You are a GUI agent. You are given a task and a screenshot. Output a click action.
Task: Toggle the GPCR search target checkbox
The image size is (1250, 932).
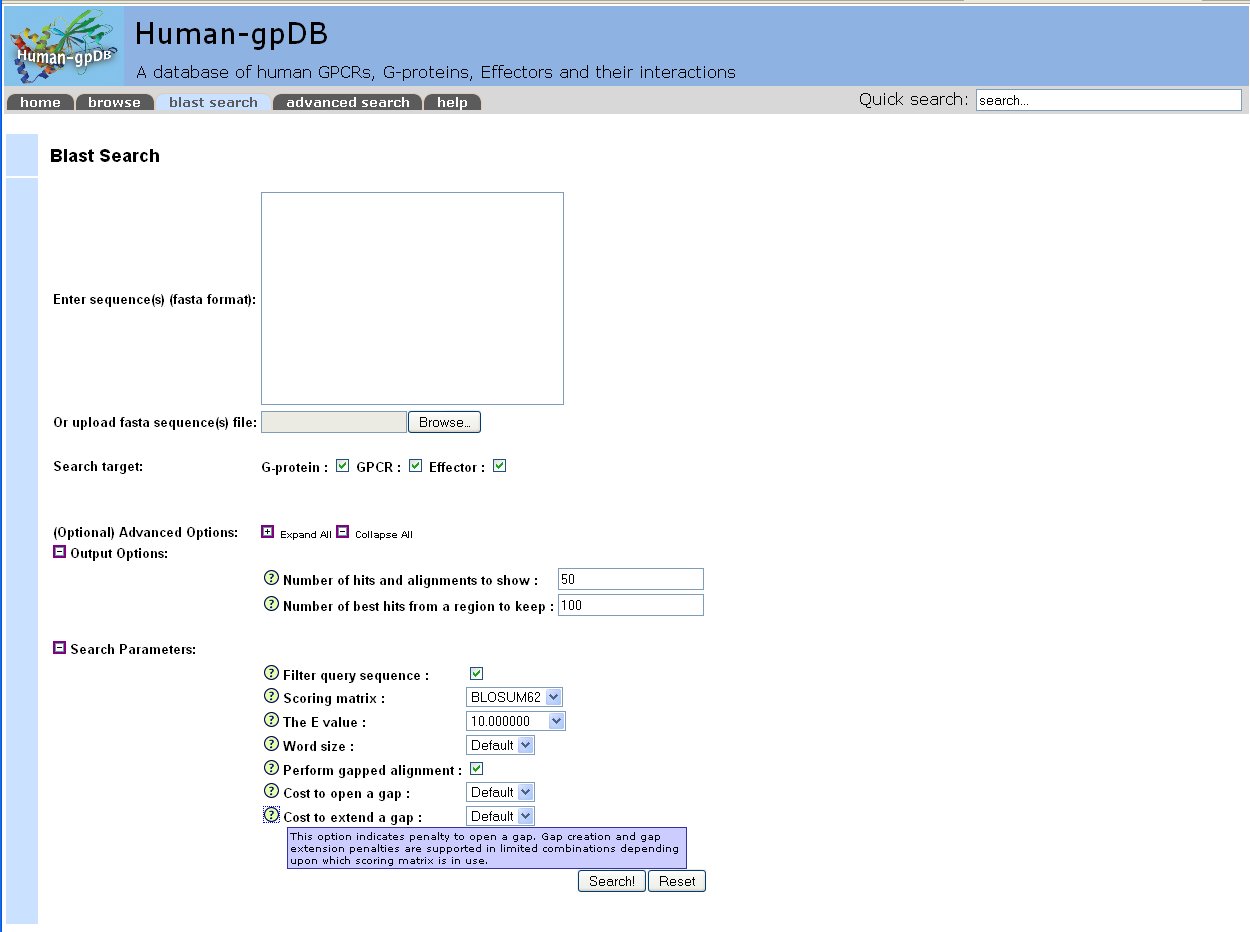click(416, 466)
